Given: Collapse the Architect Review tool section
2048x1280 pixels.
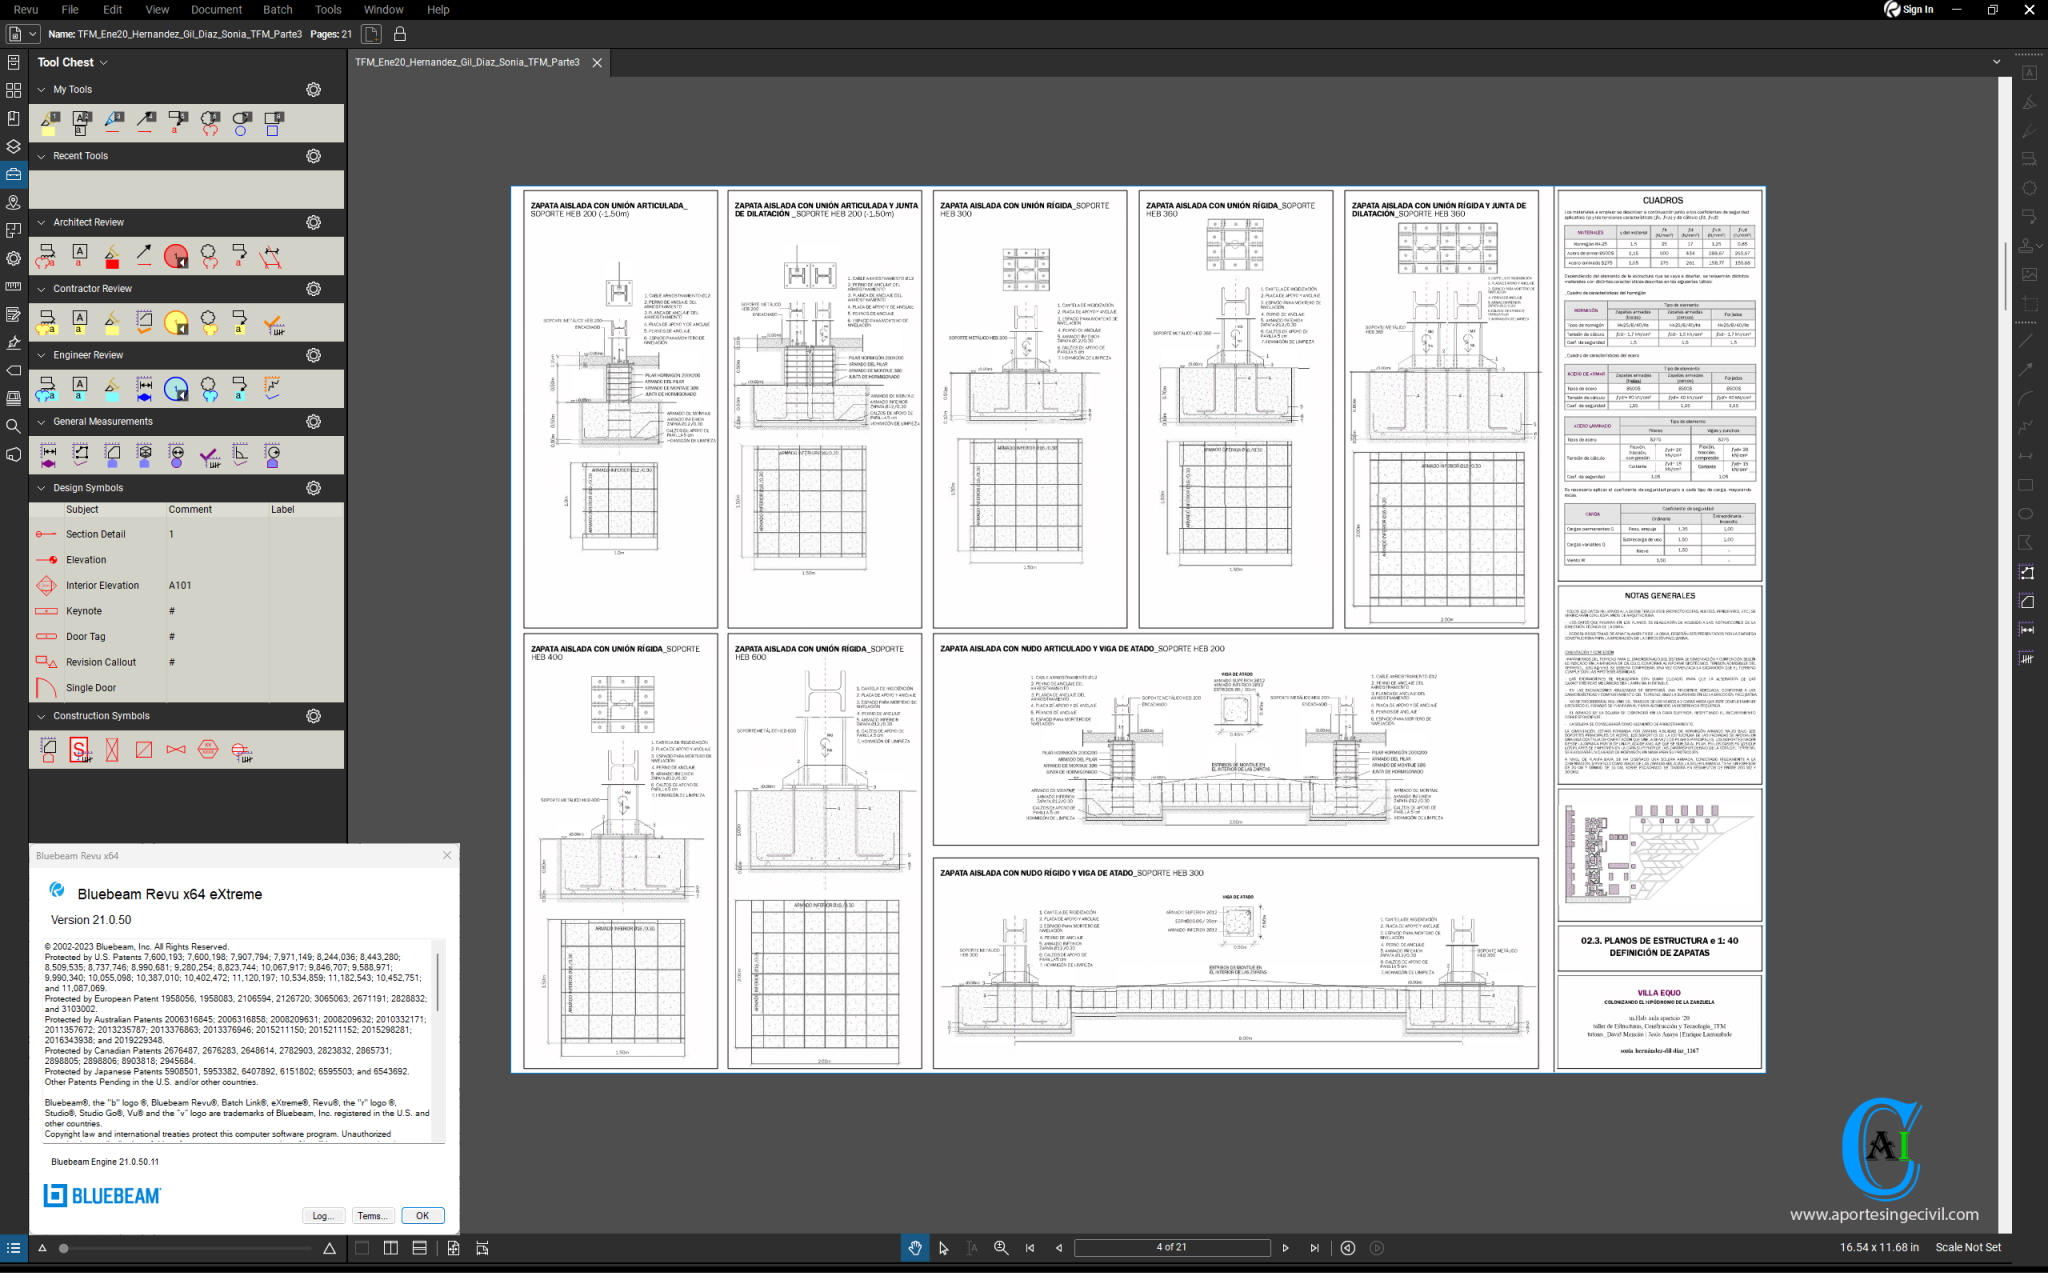Looking at the screenshot, I should 40,222.
